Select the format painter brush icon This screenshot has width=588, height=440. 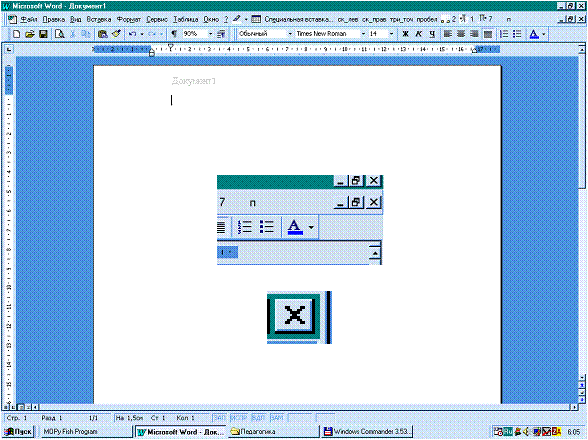(x=116, y=34)
